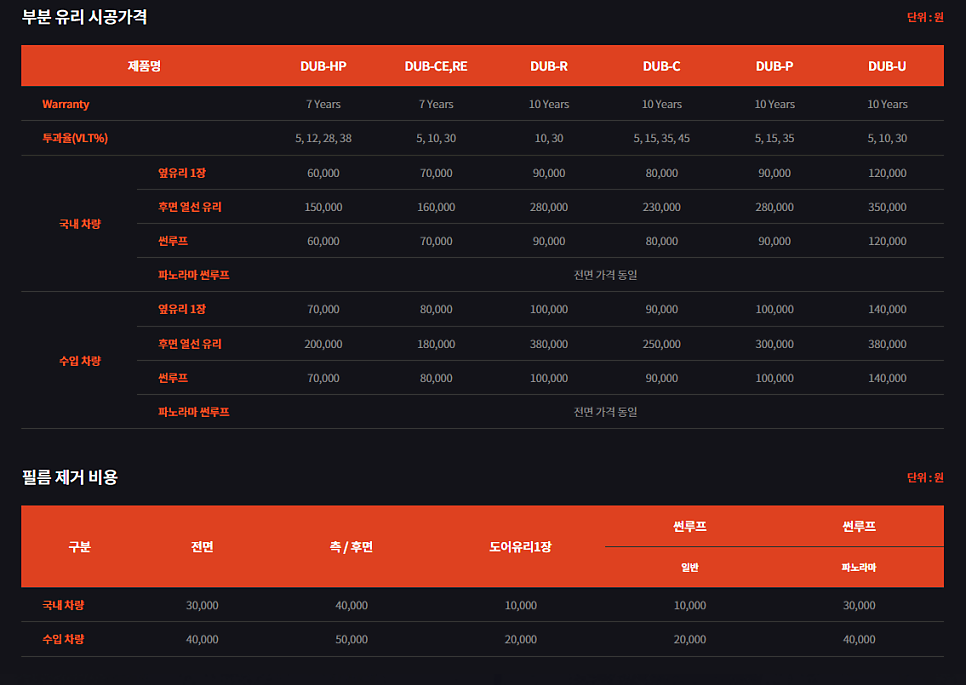Click '수입 차량' row label in film removal table
The image size is (966, 685).
[x=63, y=639]
